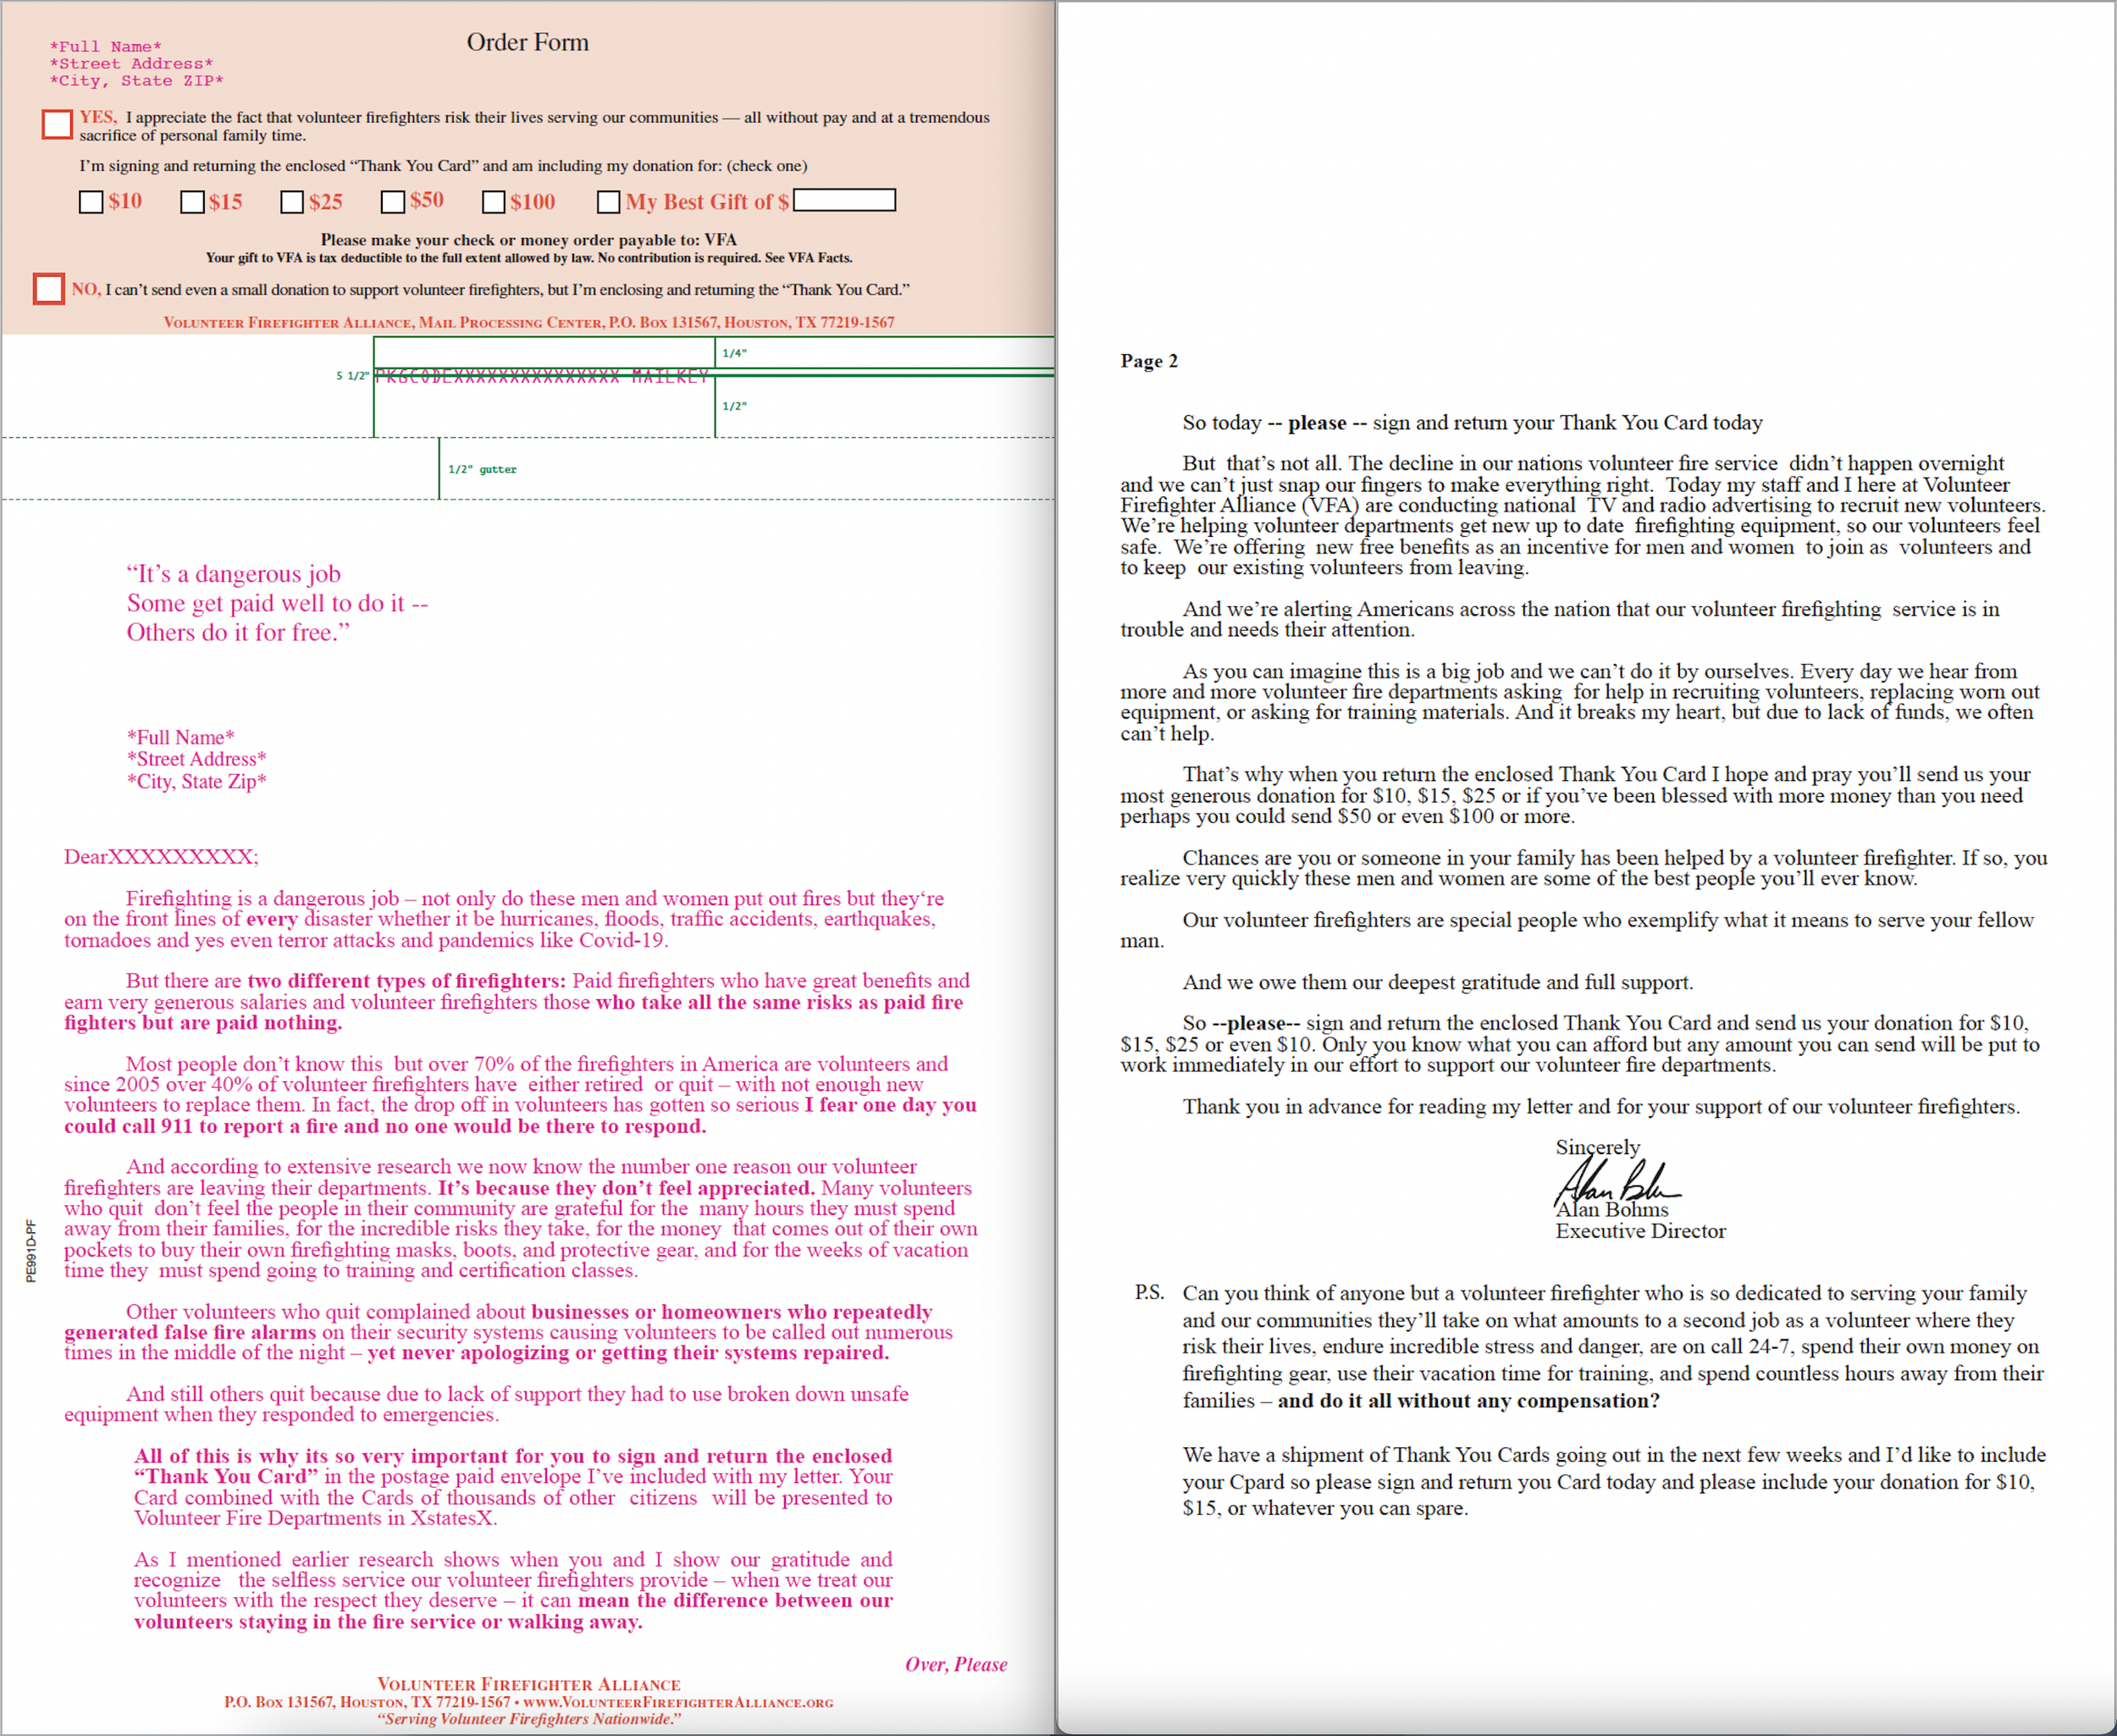The height and width of the screenshot is (1736, 2117).
Task: Select the $50 donation checkbox
Action: (x=393, y=202)
